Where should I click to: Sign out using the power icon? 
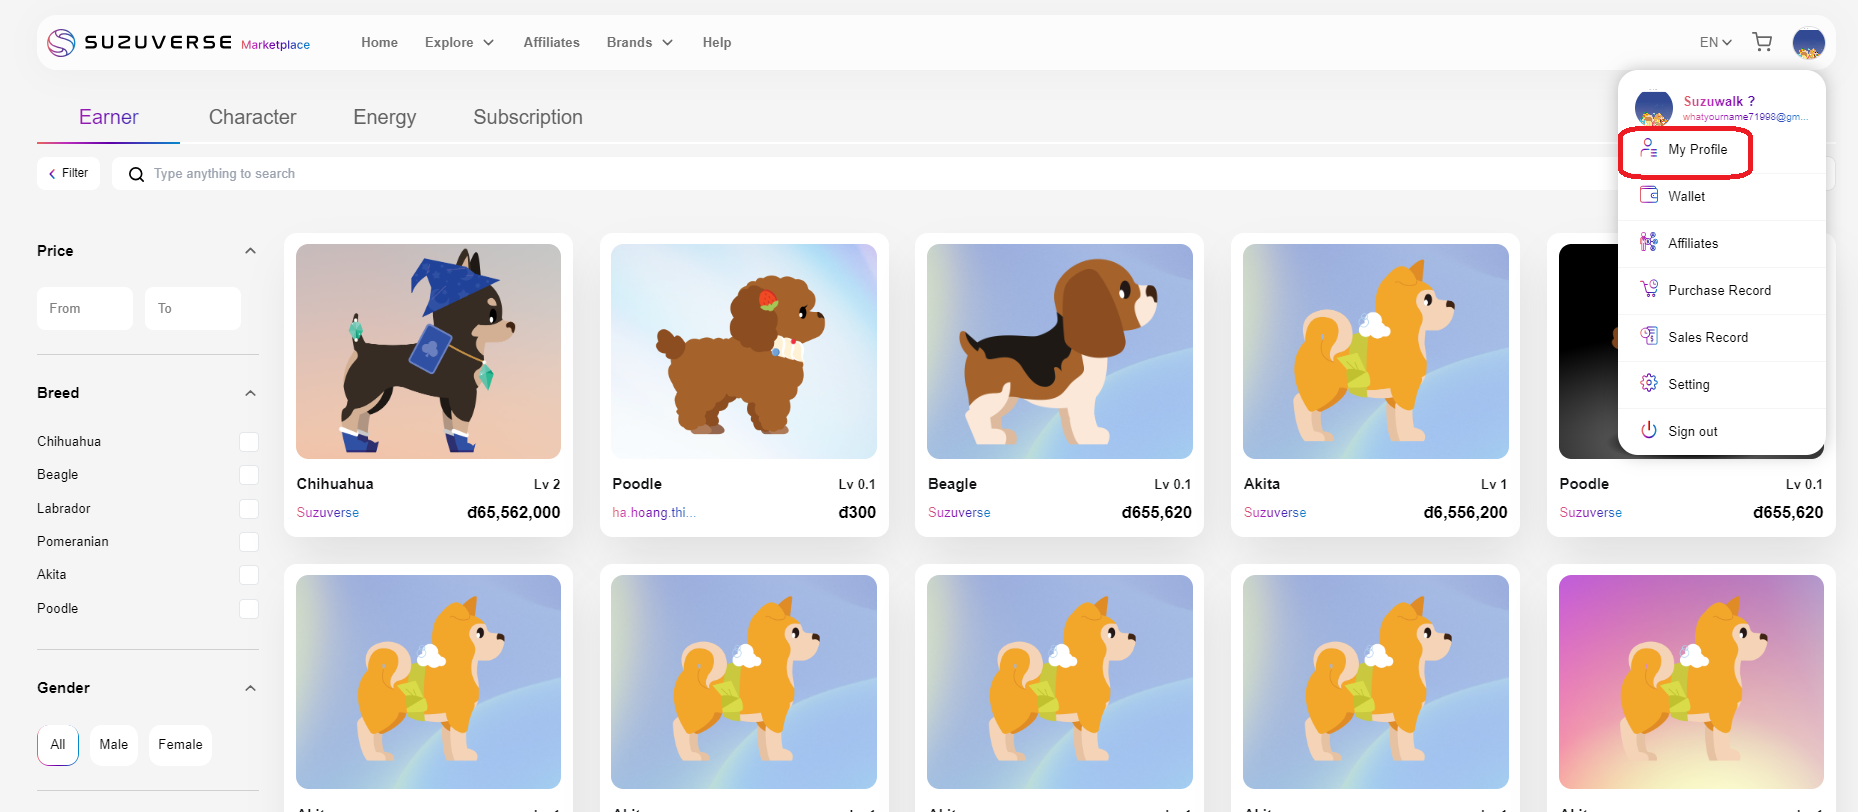(x=1650, y=431)
